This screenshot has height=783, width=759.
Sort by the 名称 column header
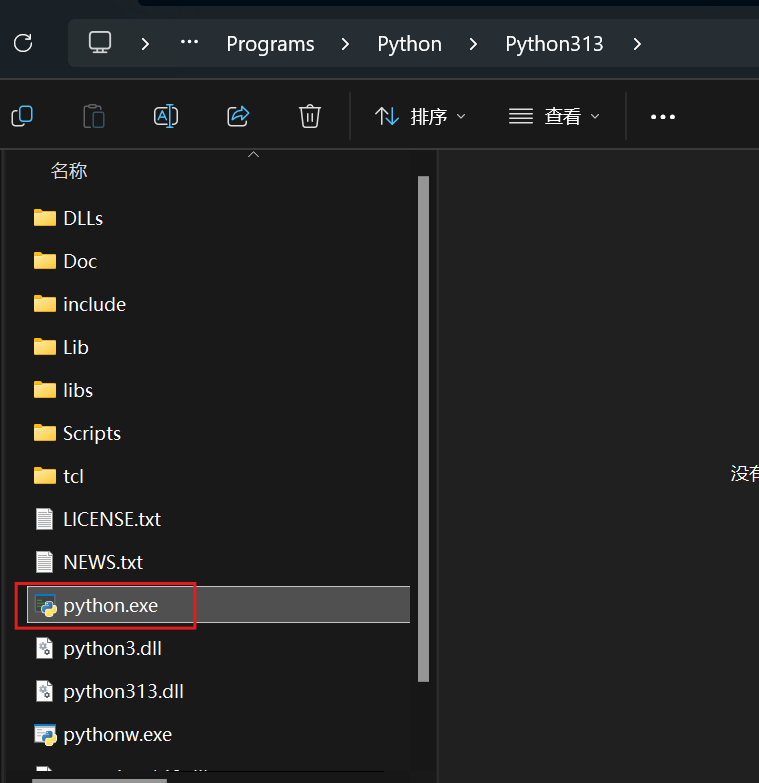[x=69, y=171]
